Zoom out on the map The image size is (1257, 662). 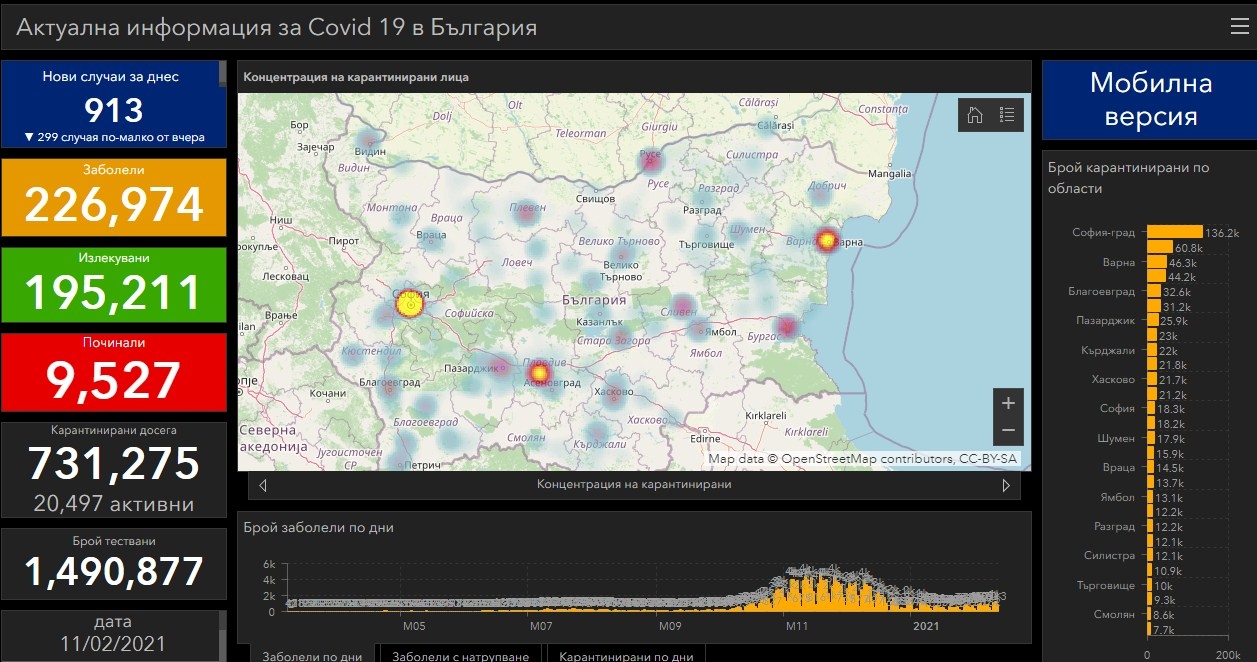coord(1008,430)
